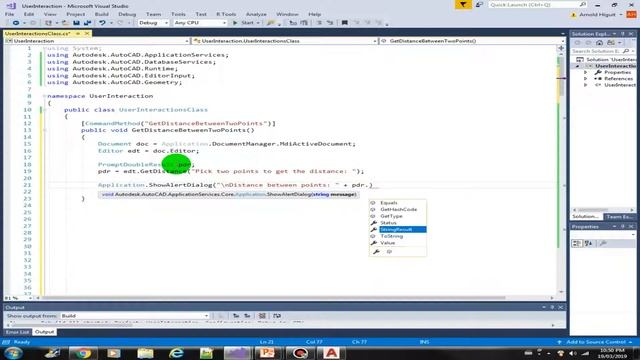Click Alphabetical sort icon in Properties panel
Screen dimensions: 640x360
pyautogui.click(x=588, y=243)
